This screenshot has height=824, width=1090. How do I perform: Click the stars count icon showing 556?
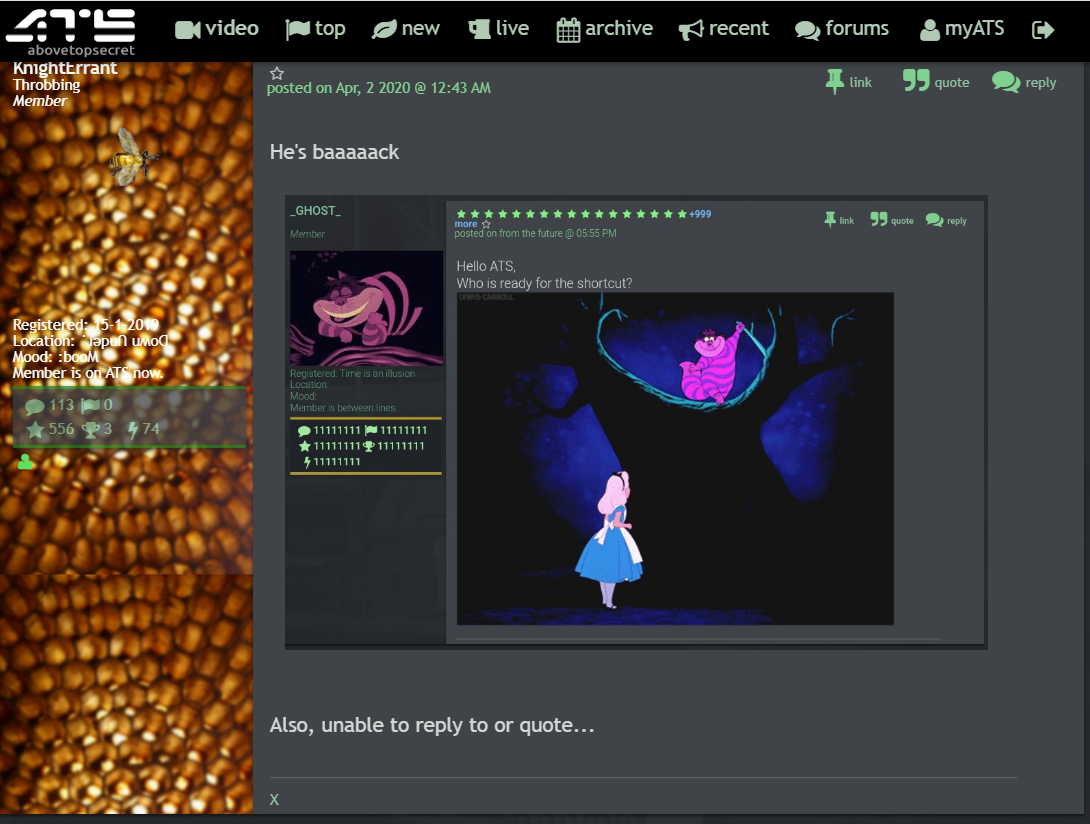click(35, 430)
